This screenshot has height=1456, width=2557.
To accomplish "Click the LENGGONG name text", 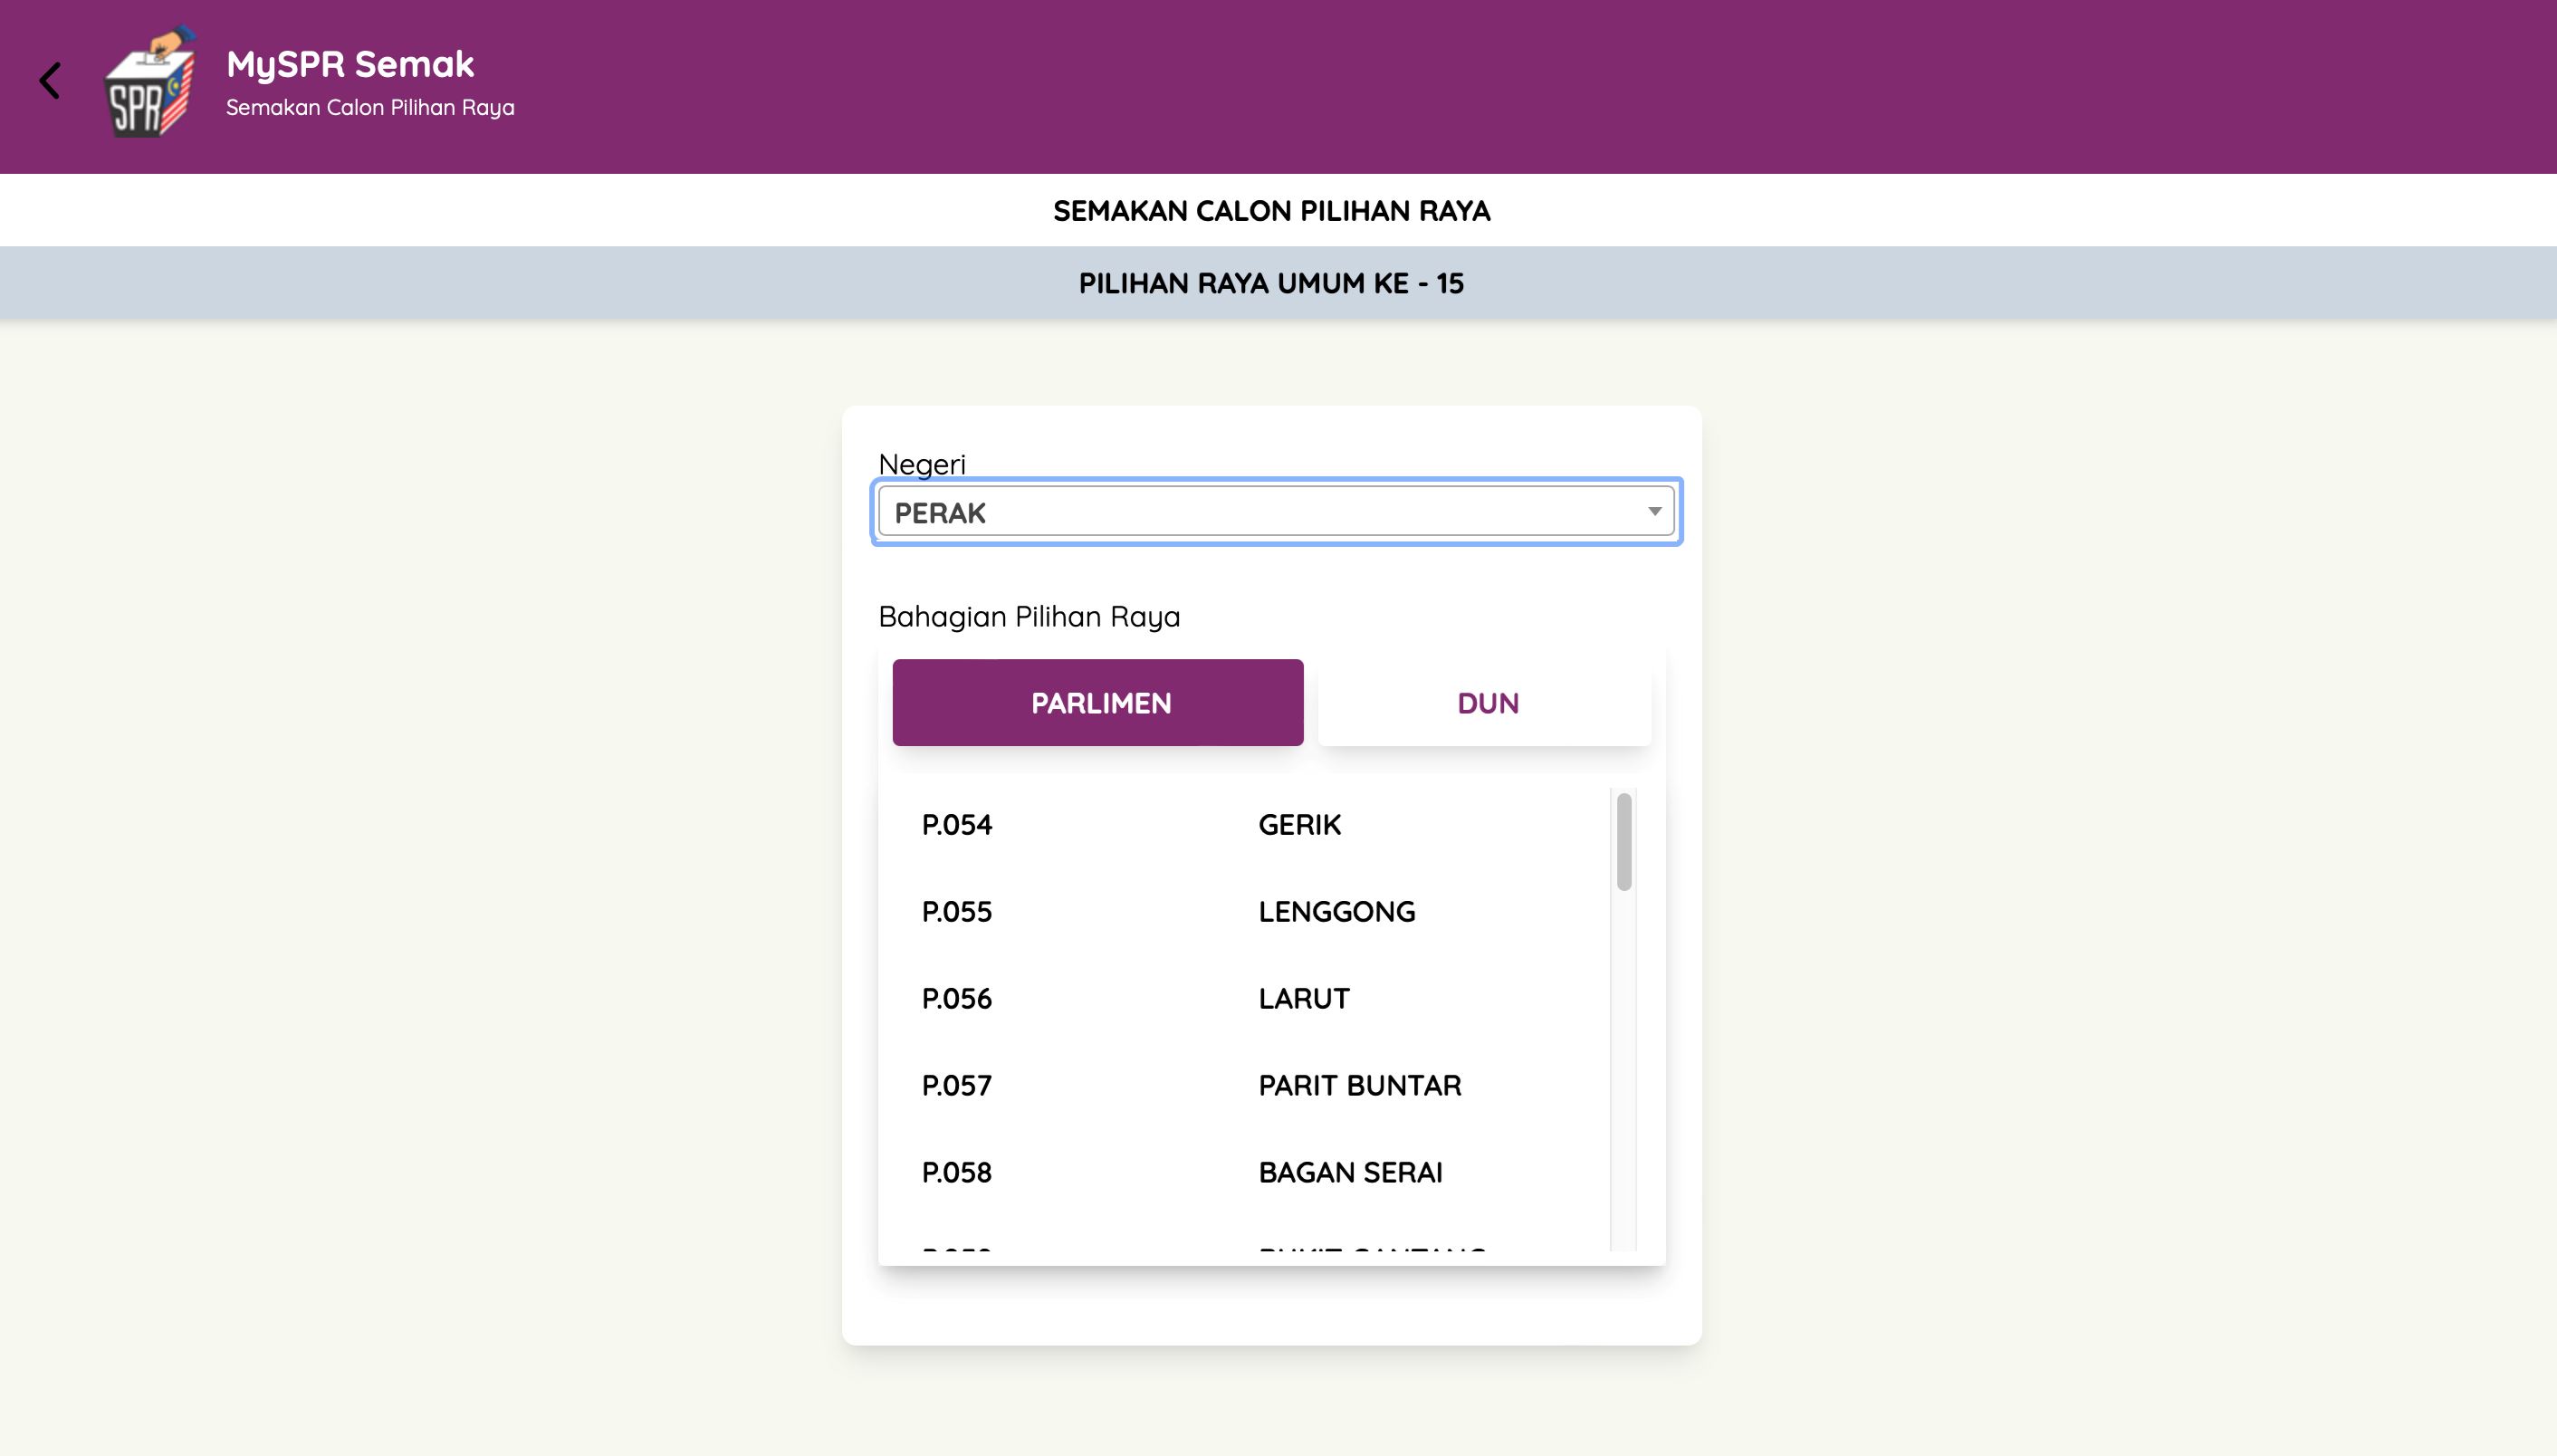I will pos(1336,911).
